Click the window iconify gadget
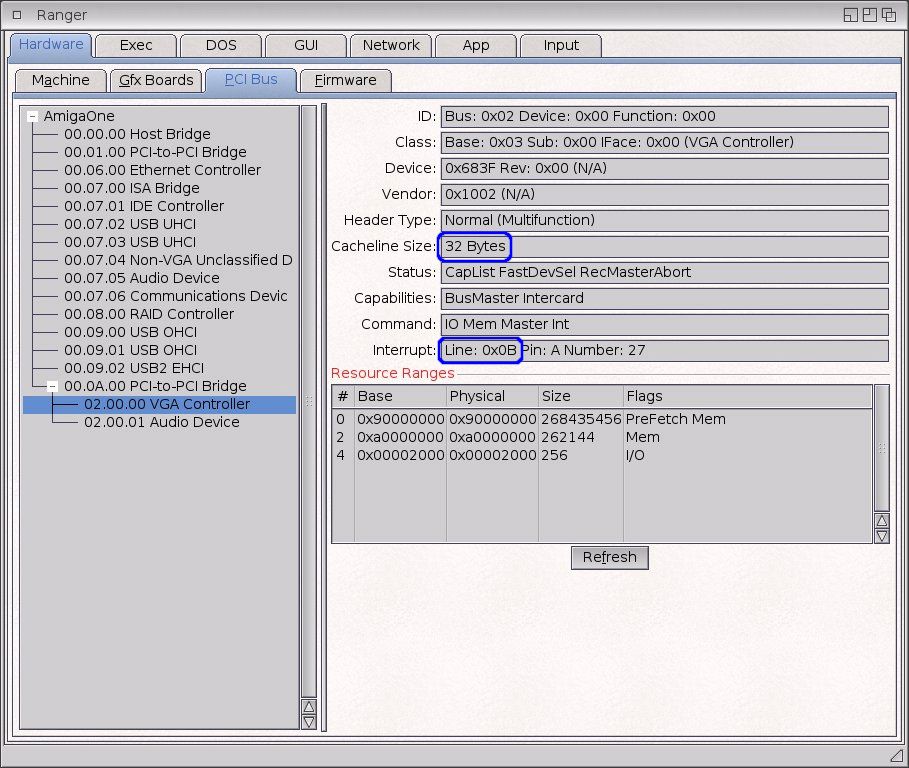 click(x=850, y=15)
